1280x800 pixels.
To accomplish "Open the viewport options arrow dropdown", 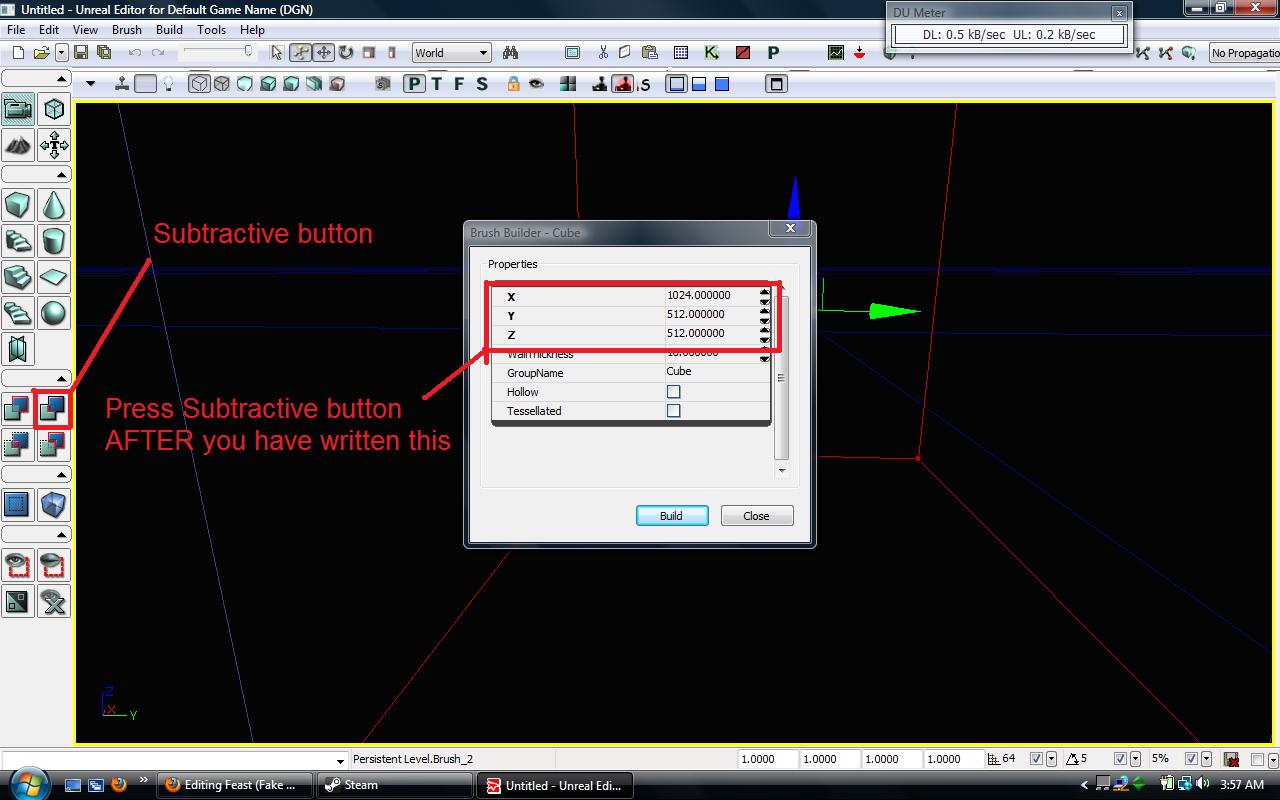I will 91,84.
